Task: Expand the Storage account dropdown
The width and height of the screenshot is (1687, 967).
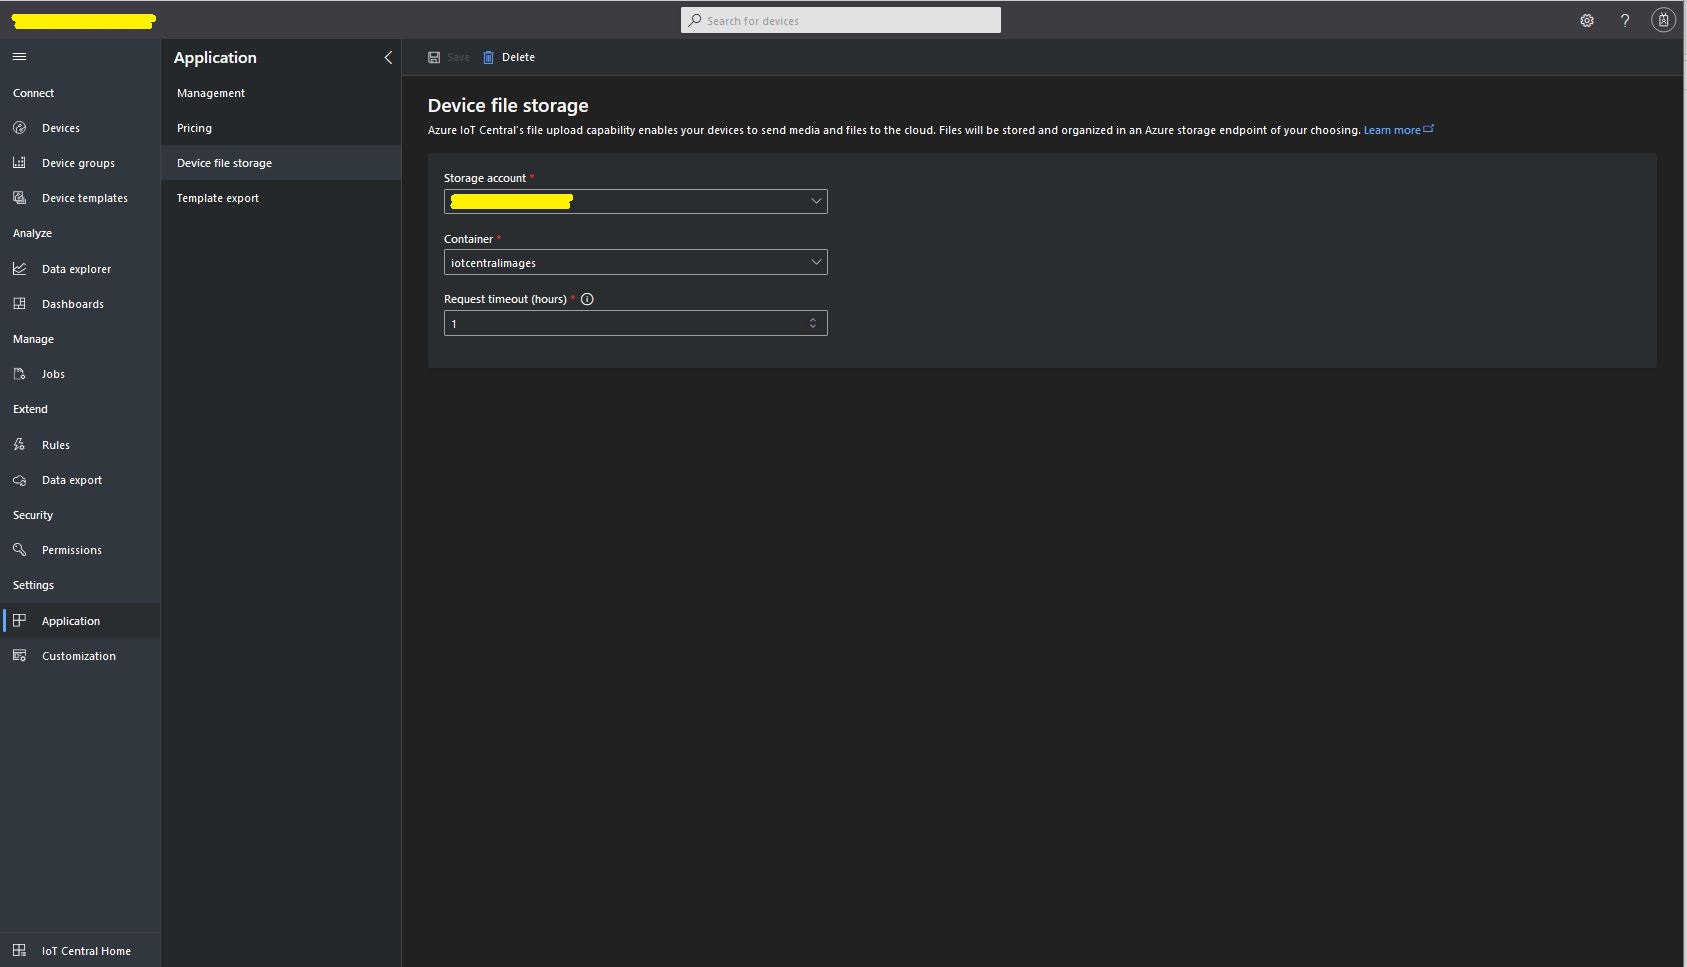Action: [x=816, y=201]
